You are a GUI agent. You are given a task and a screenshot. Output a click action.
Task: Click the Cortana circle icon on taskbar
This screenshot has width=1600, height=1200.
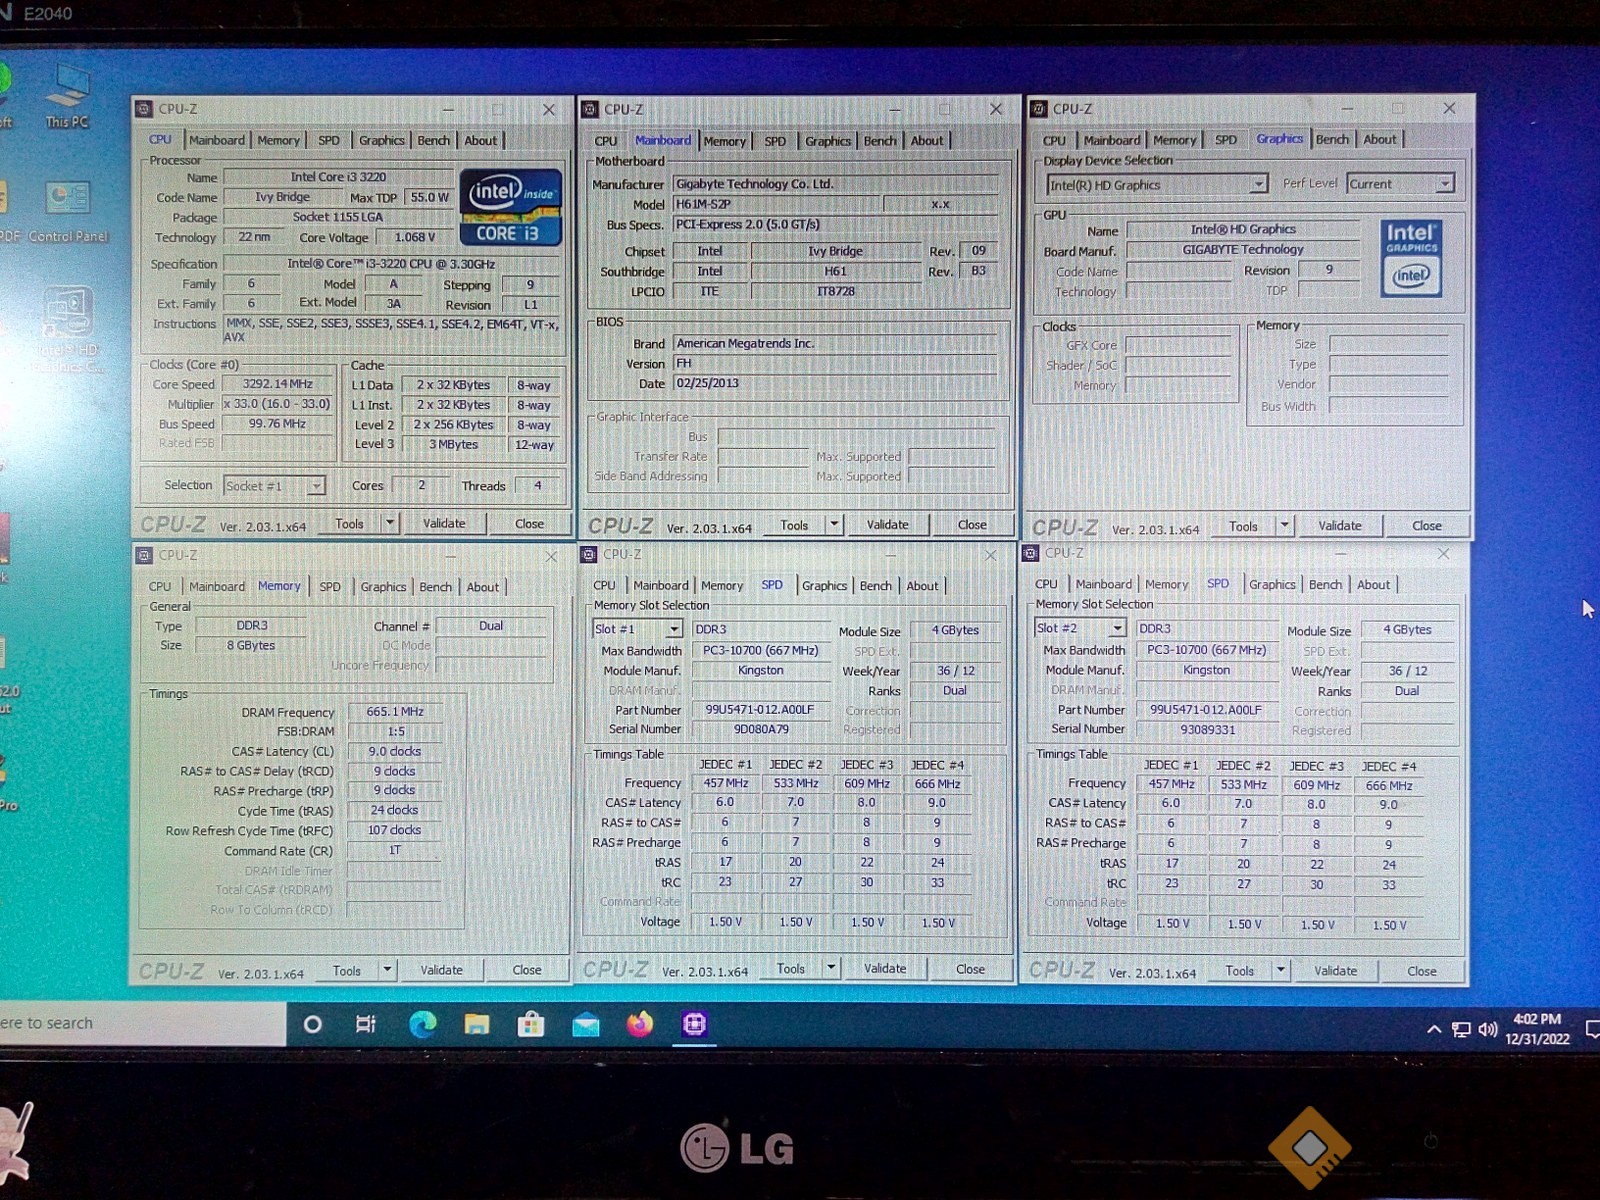tap(313, 1024)
